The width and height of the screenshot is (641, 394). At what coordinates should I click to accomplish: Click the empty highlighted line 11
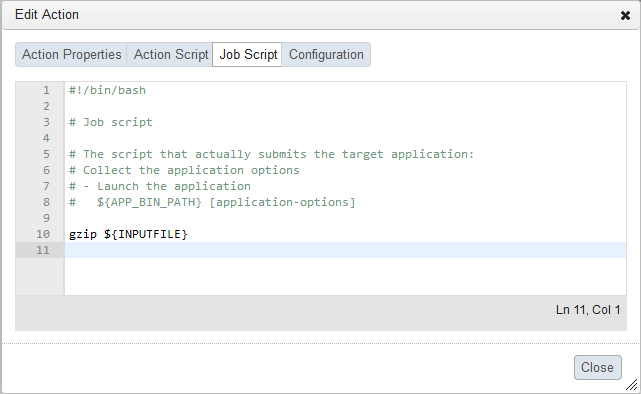coord(345,250)
